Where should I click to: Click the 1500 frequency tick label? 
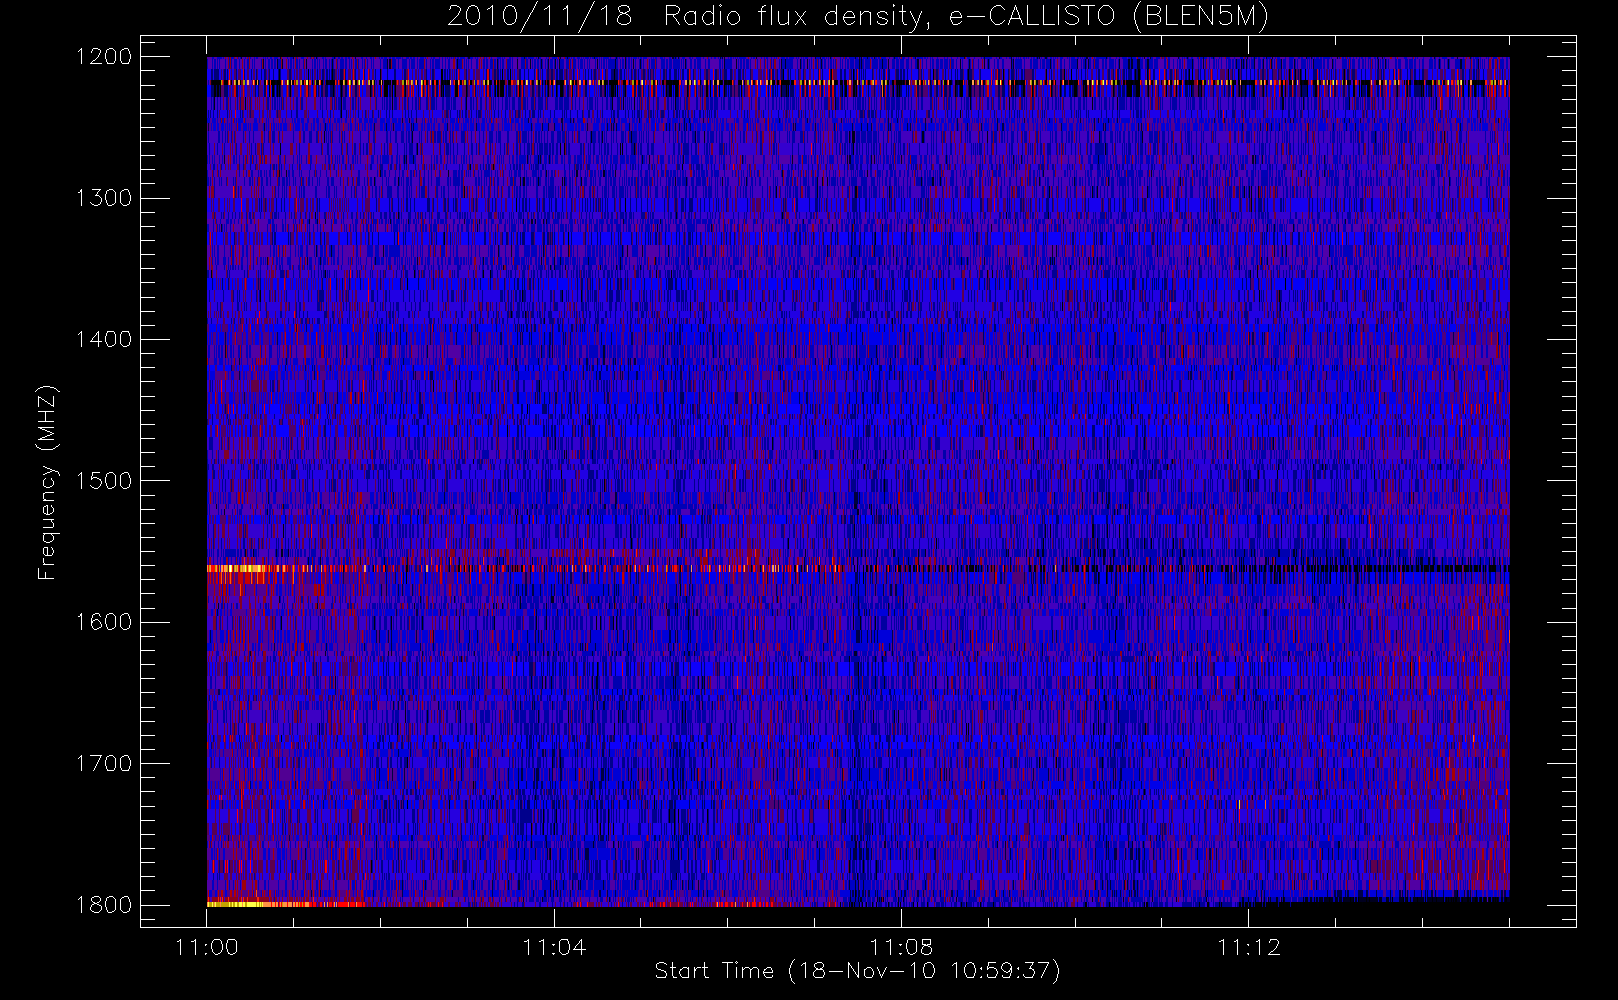(x=104, y=481)
